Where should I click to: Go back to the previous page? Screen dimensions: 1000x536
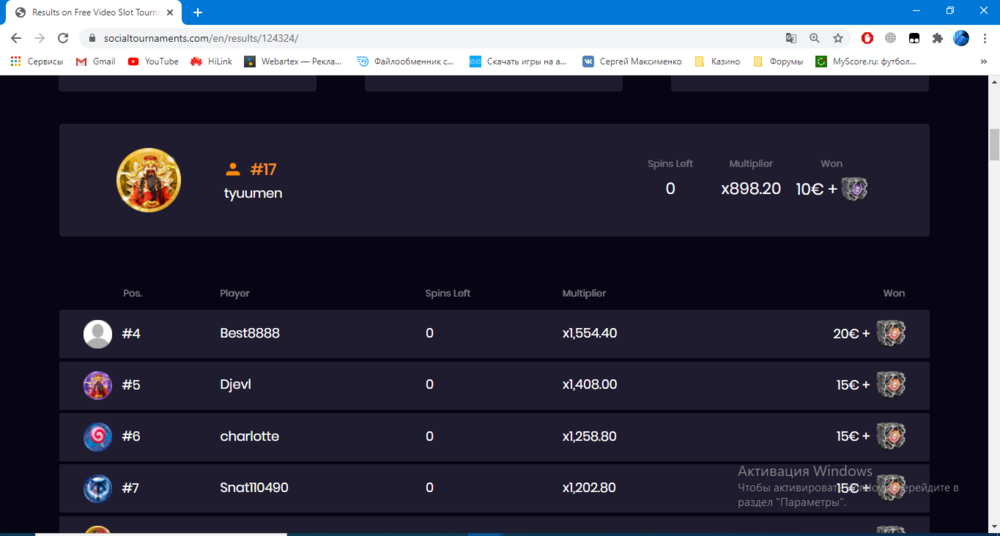click(16, 38)
